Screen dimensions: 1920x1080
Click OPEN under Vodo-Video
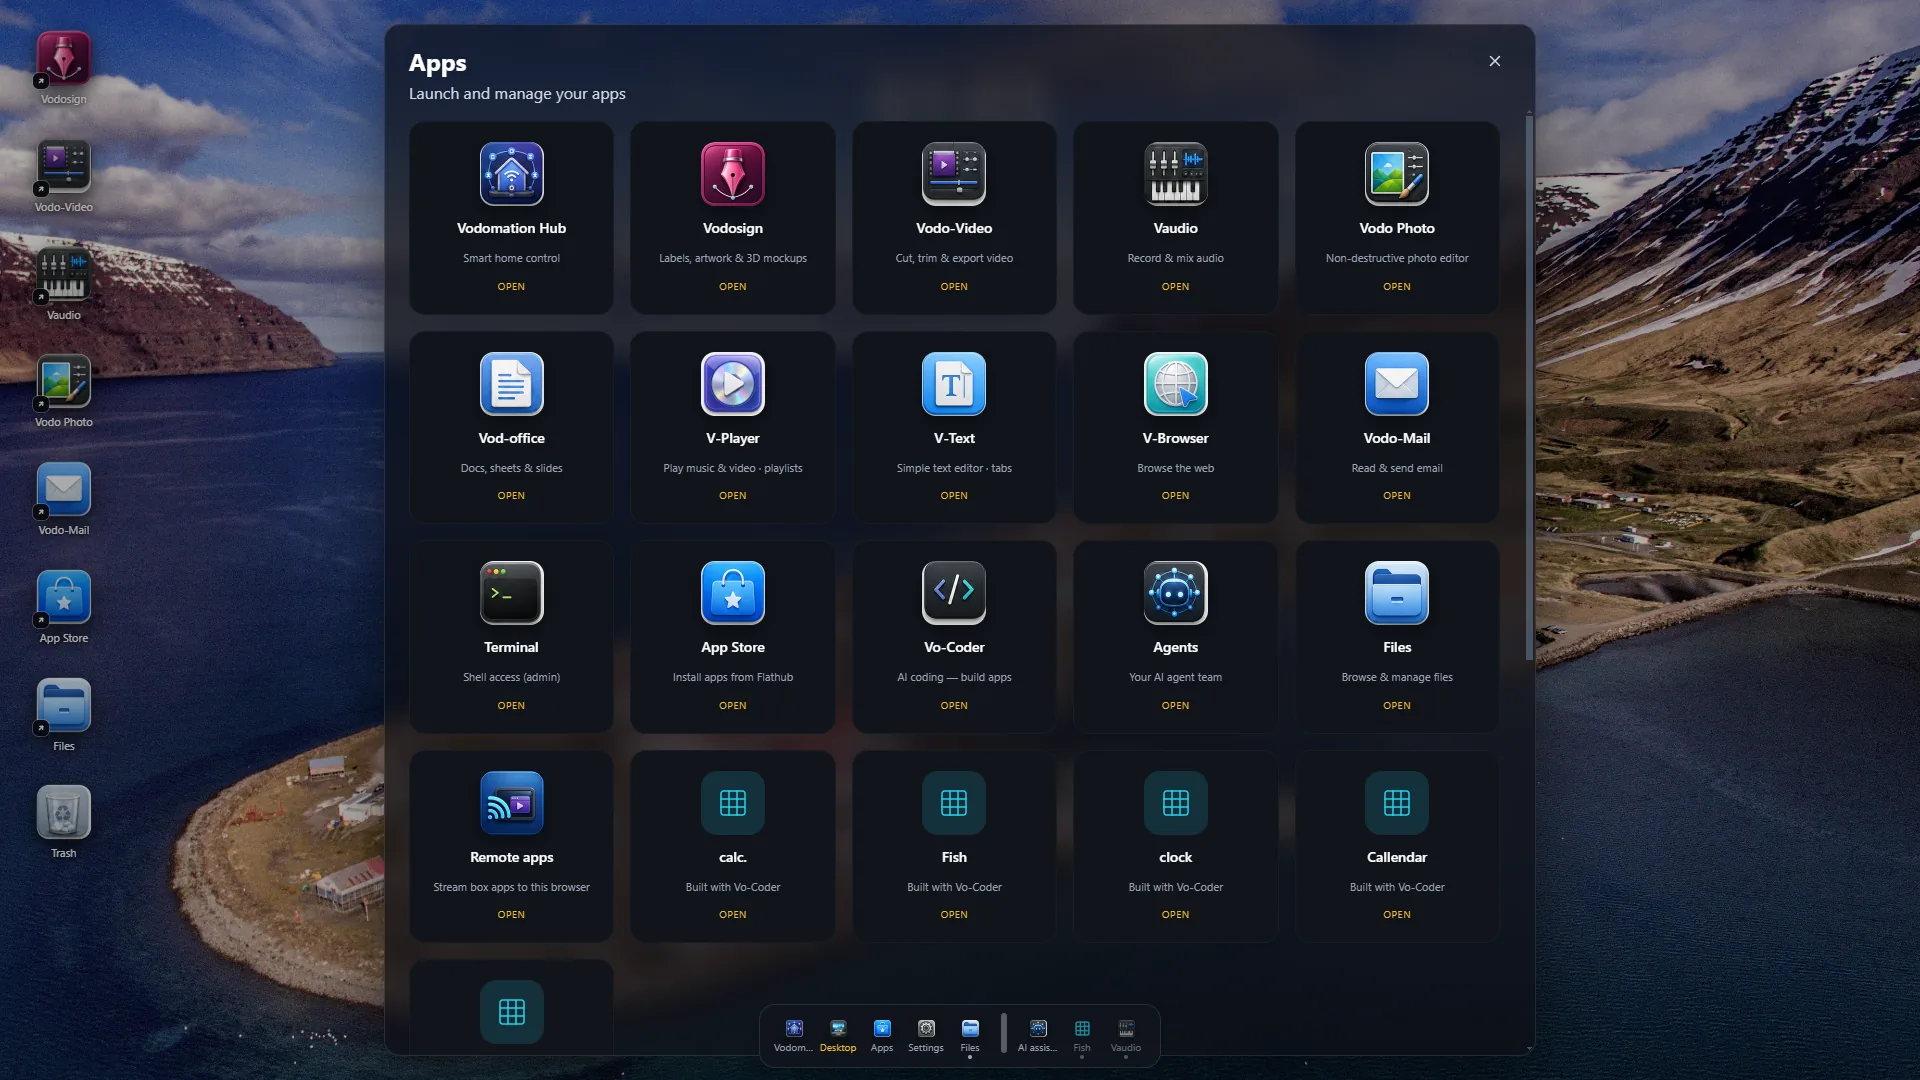(x=954, y=287)
